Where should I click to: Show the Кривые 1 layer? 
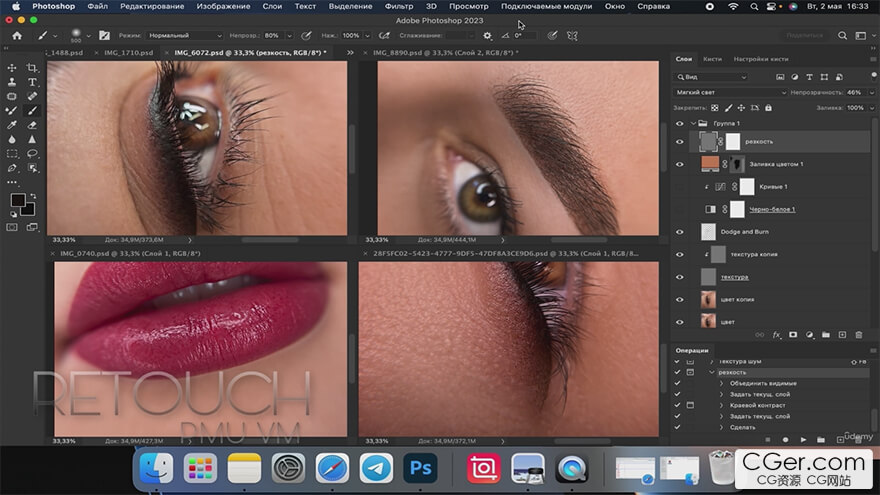click(680, 187)
